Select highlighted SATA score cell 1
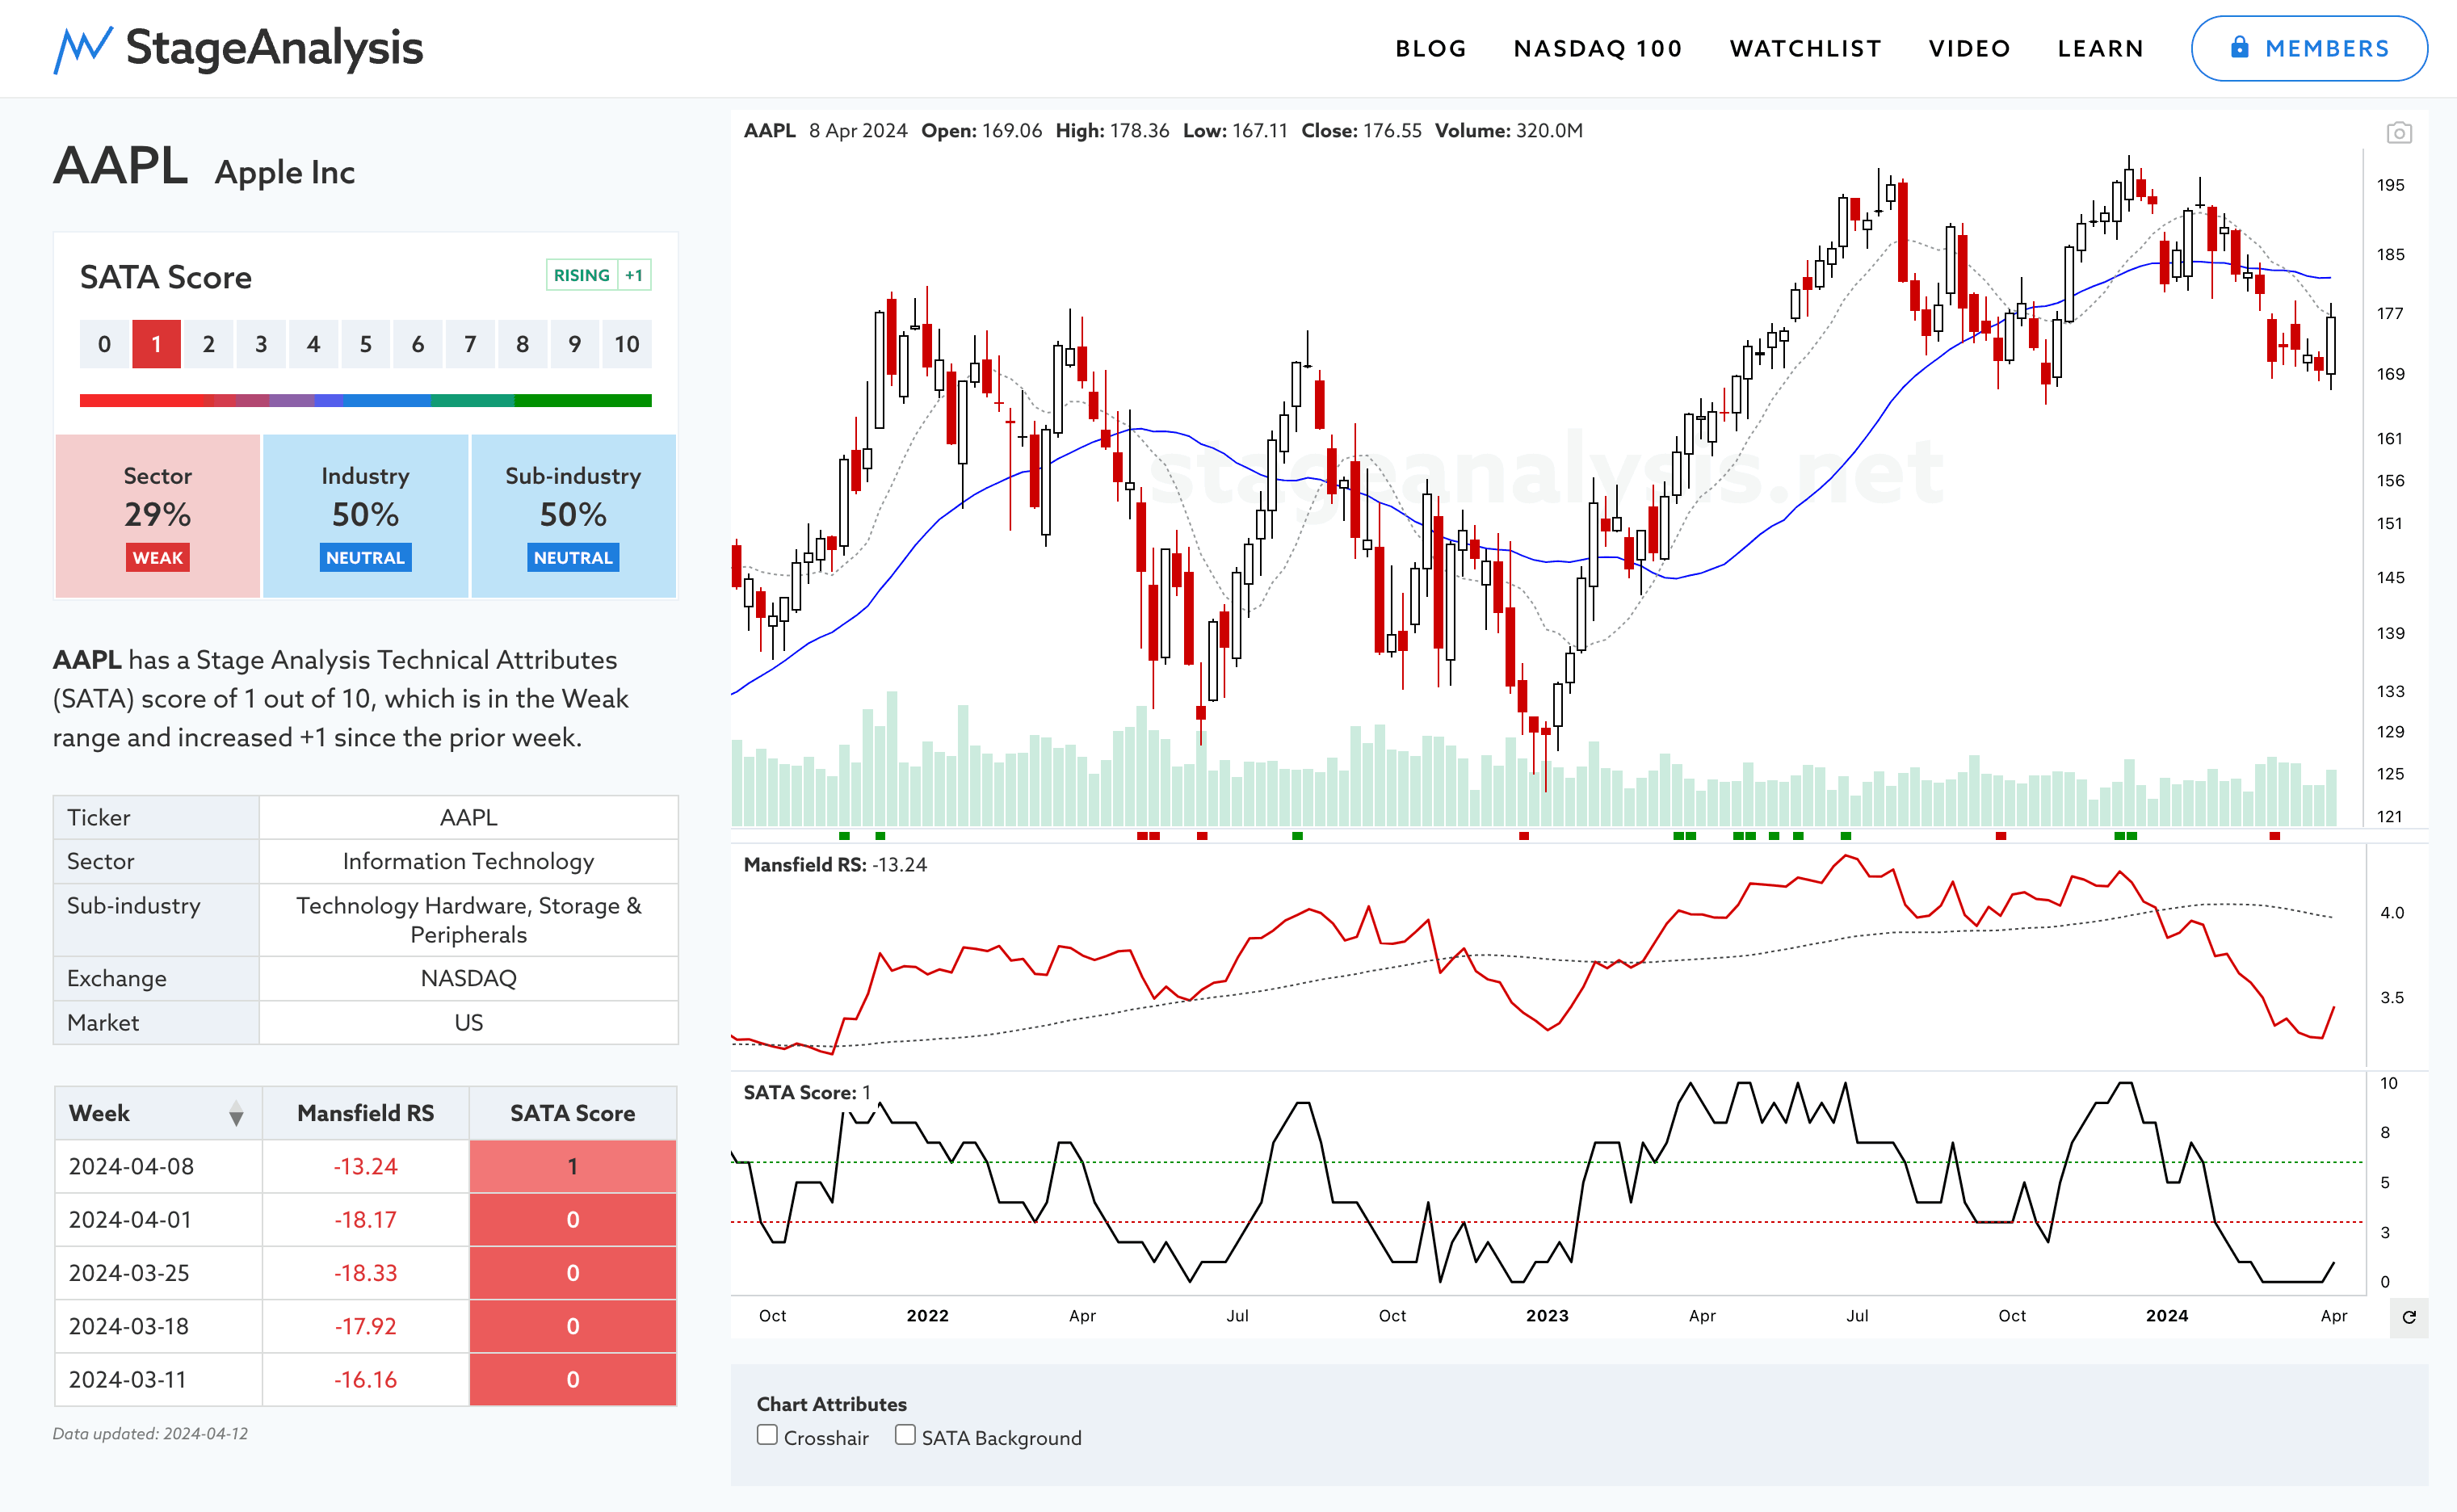 click(x=156, y=344)
